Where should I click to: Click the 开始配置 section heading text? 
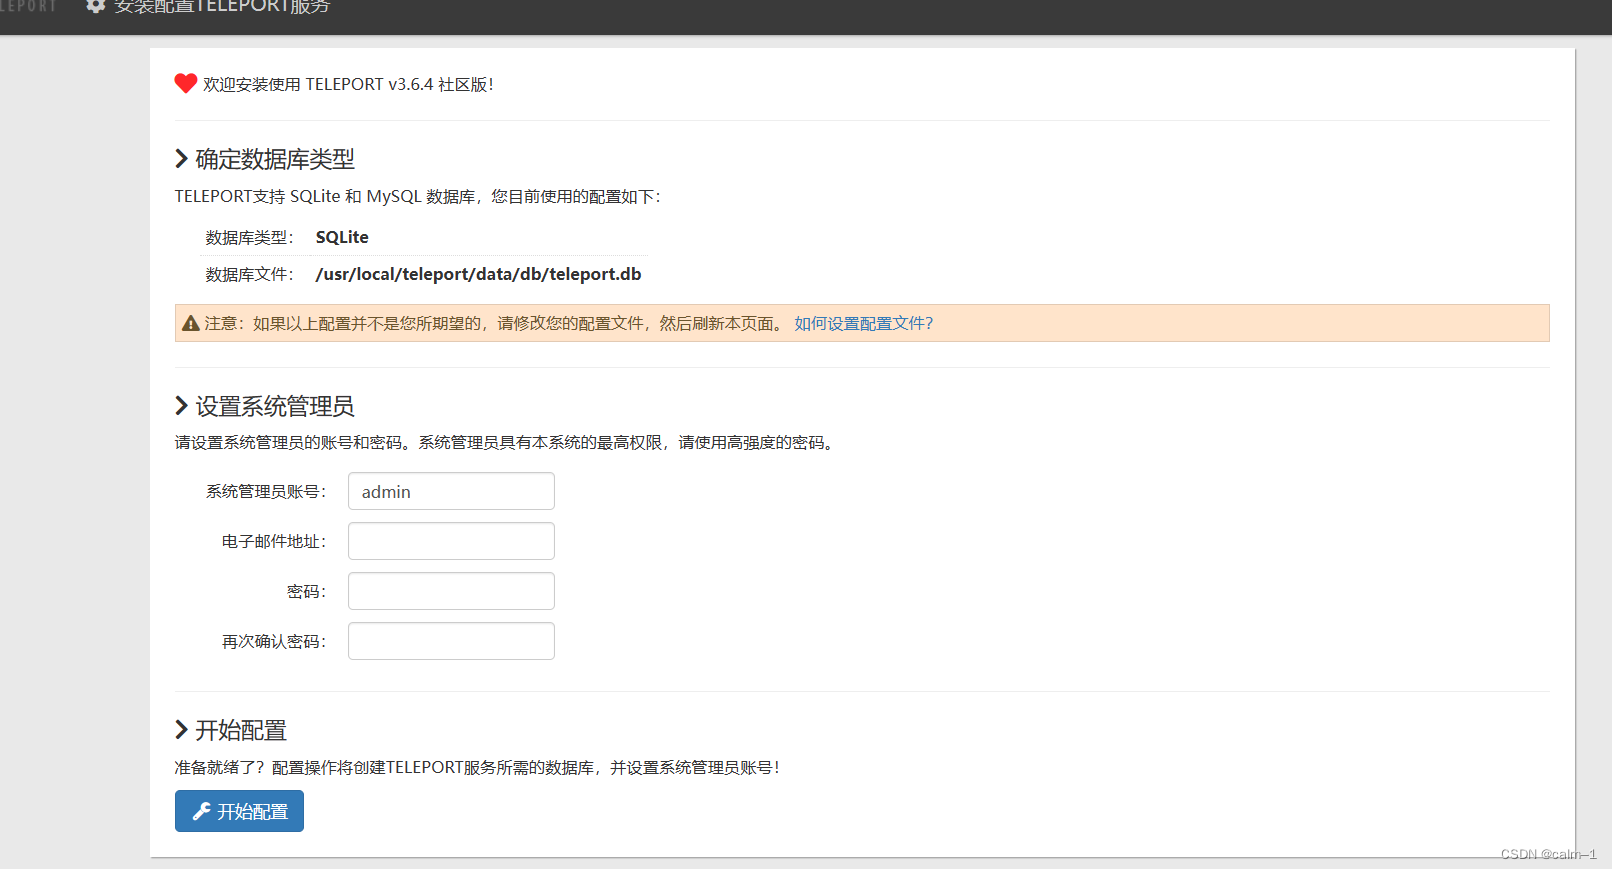tap(241, 730)
